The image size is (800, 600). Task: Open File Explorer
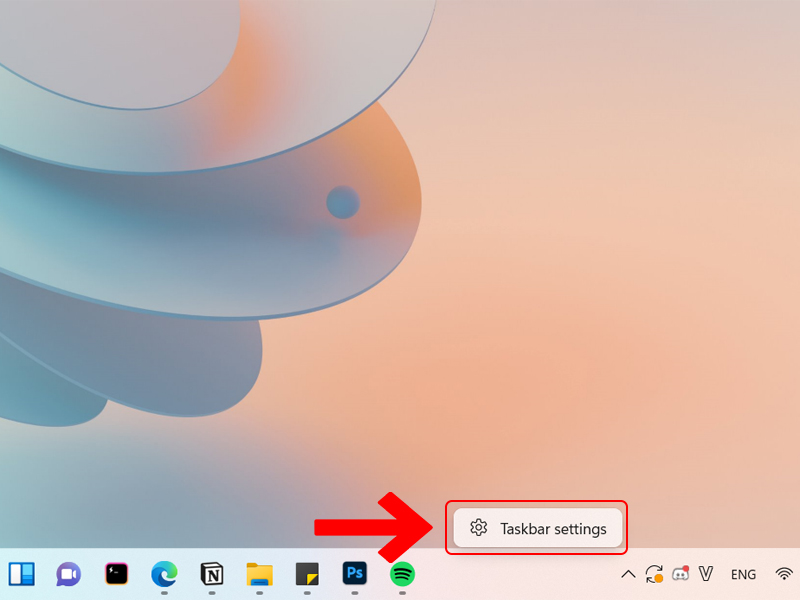click(258, 575)
